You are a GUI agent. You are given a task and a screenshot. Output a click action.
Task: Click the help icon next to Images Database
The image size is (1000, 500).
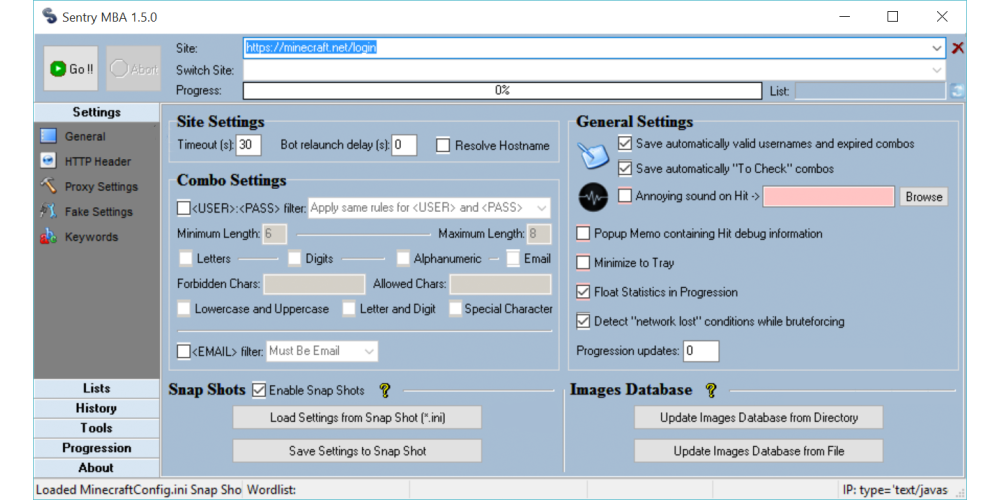point(711,390)
